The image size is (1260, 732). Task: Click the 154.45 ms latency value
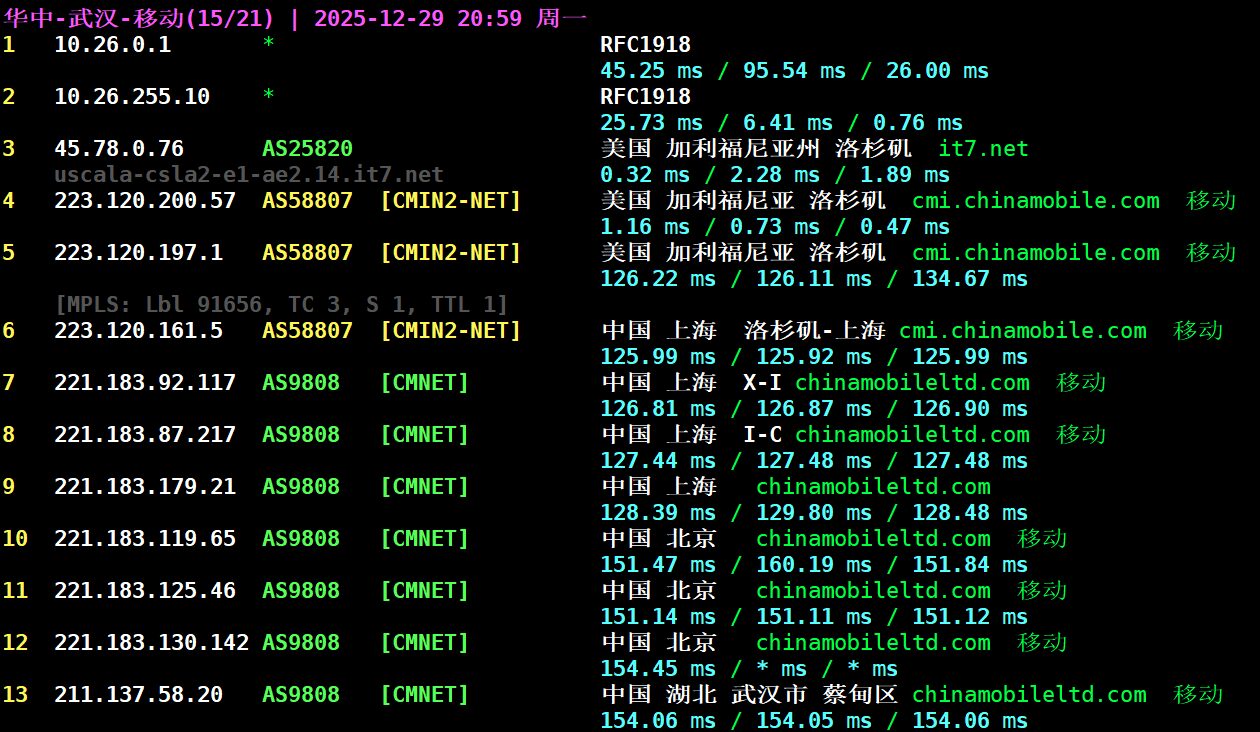(657, 669)
